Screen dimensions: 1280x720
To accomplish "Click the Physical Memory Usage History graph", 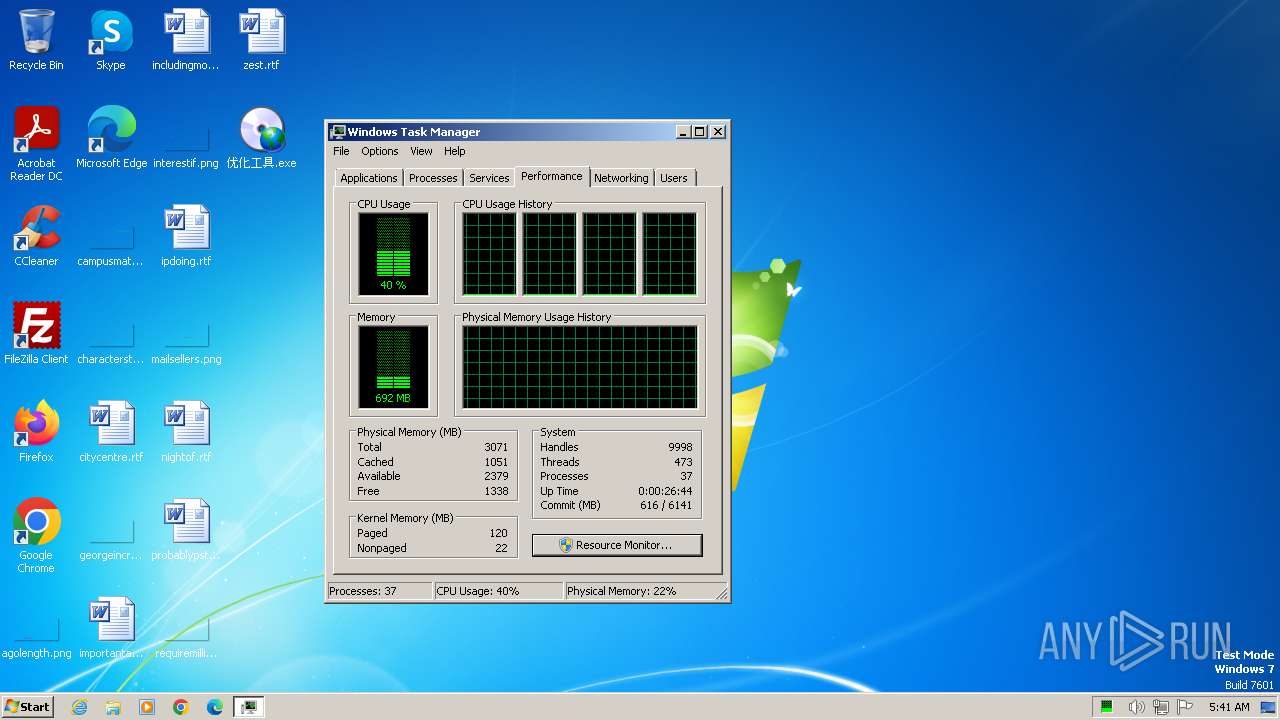I will point(579,367).
